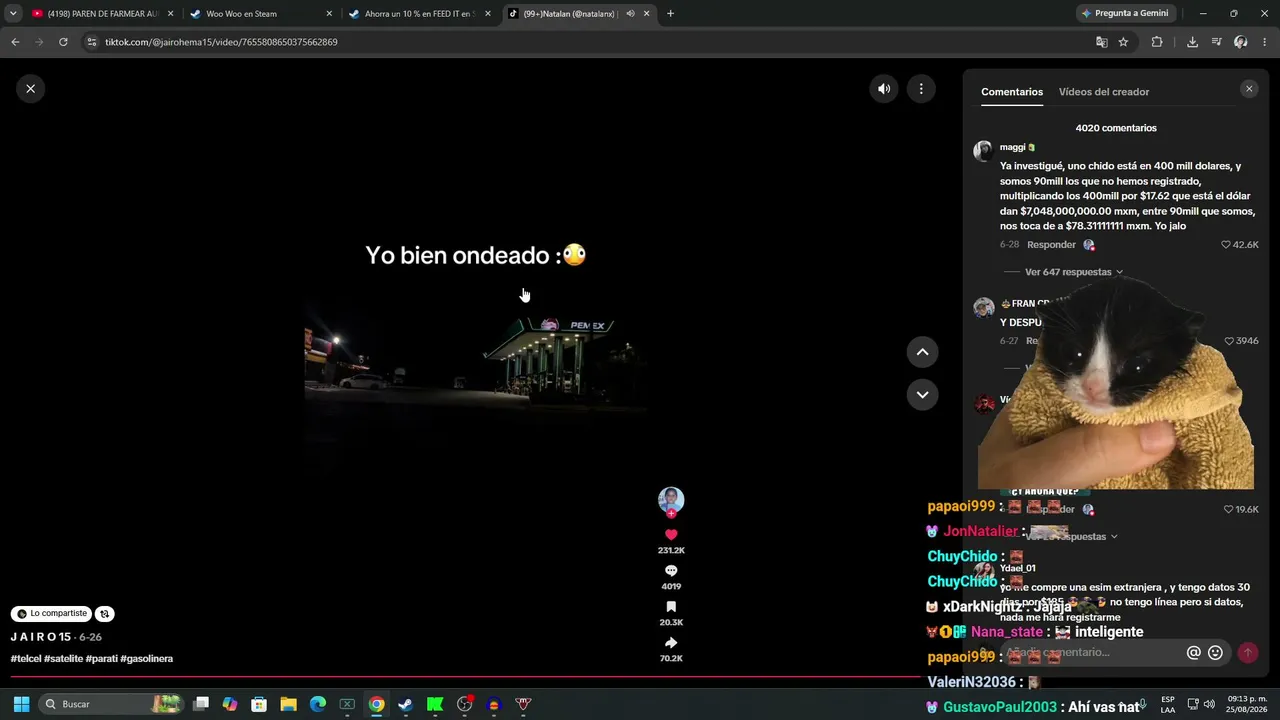1280x720 pixels.
Task: Save the video with the bookmark icon
Action: [x=671, y=607]
